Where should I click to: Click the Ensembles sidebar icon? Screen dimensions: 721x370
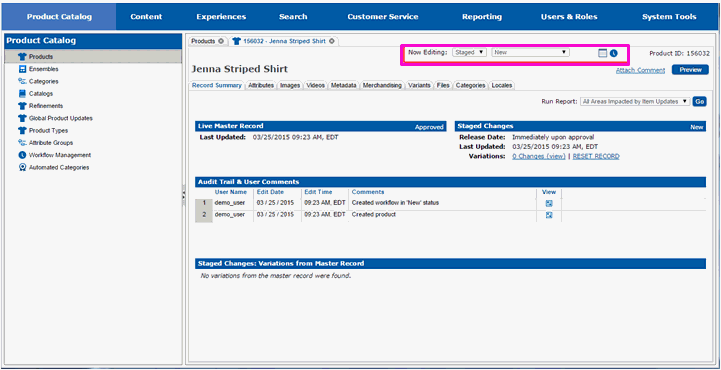(22, 69)
